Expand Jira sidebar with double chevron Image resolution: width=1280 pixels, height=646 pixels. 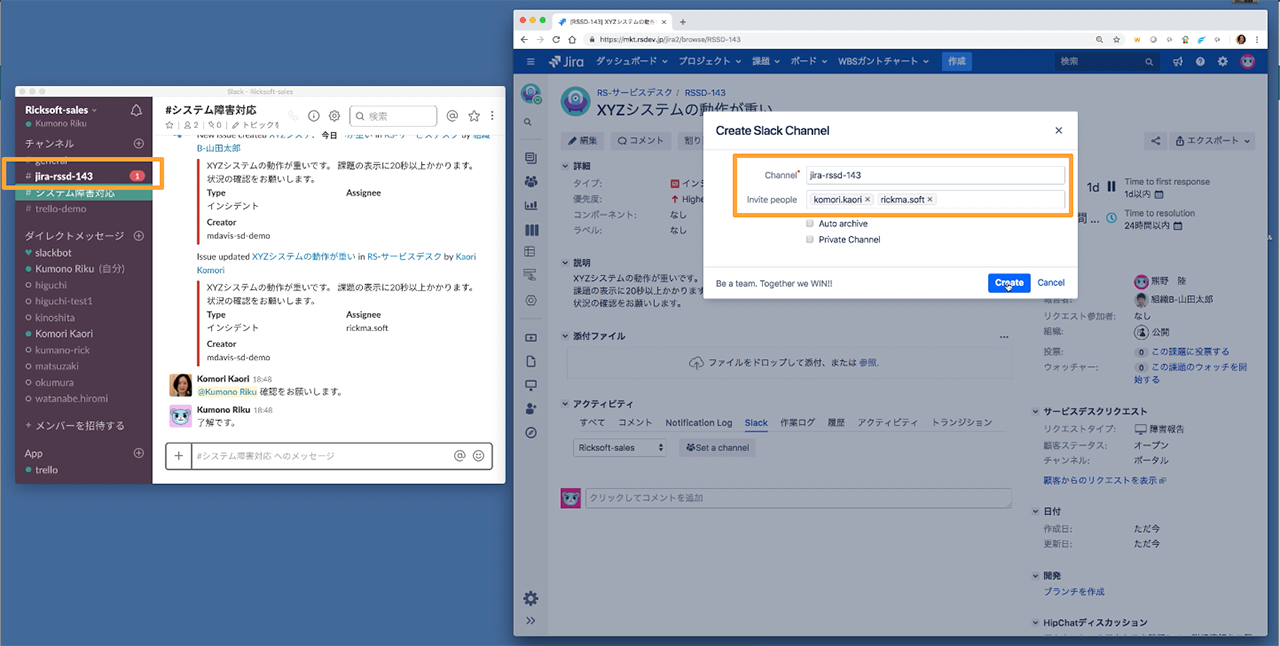pos(530,621)
